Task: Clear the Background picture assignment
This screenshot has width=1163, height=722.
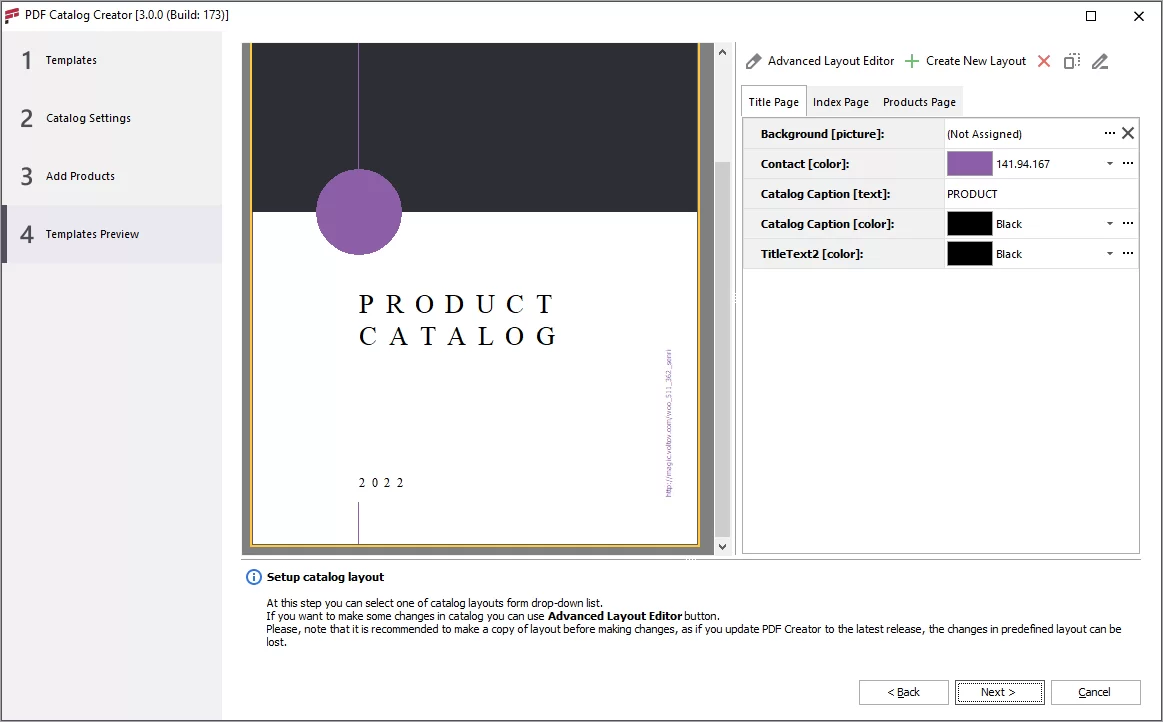Action: pyautogui.click(x=1128, y=132)
